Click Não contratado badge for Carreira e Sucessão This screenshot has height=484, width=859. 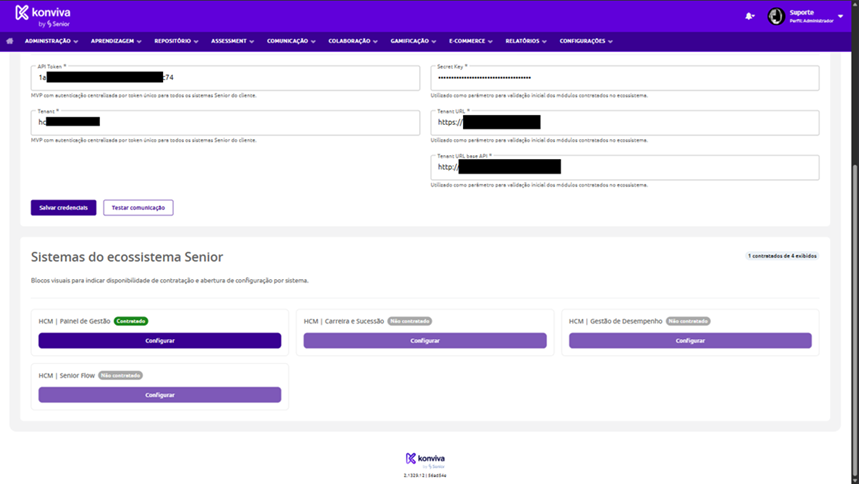pos(410,321)
